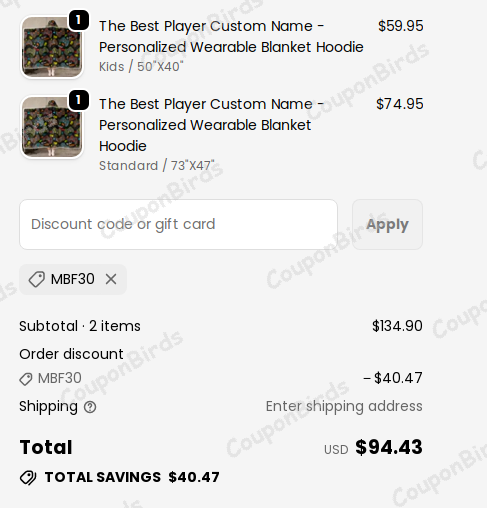The image size is (487, 508).
Task: Click the Enter shipping address text
Action: tap(344, 406)
